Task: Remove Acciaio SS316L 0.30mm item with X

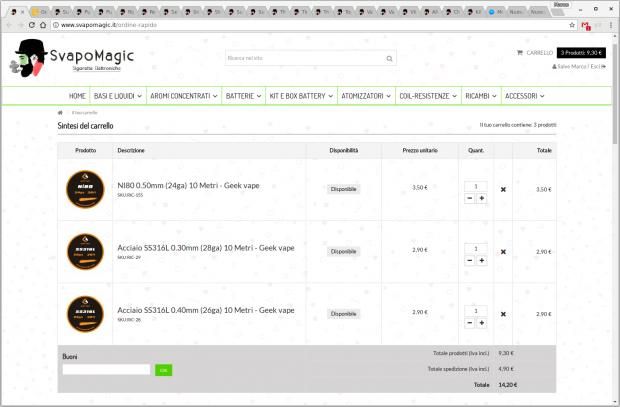Action: pos(503,252)
